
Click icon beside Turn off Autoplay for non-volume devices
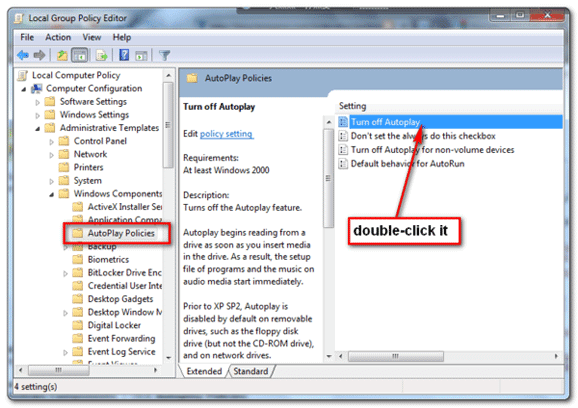(x=343, y=150)
